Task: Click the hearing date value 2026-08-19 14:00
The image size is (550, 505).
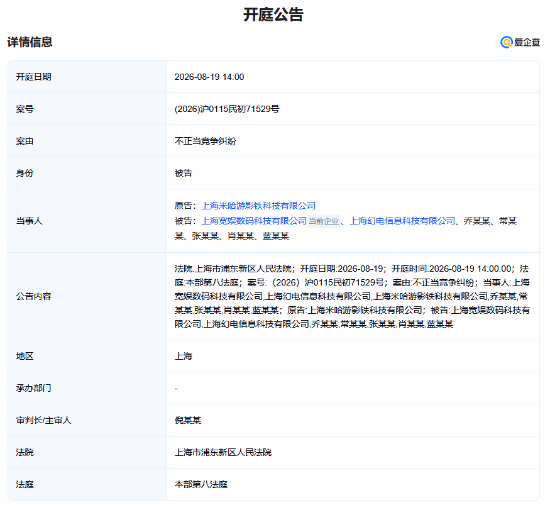Action: 209,77
